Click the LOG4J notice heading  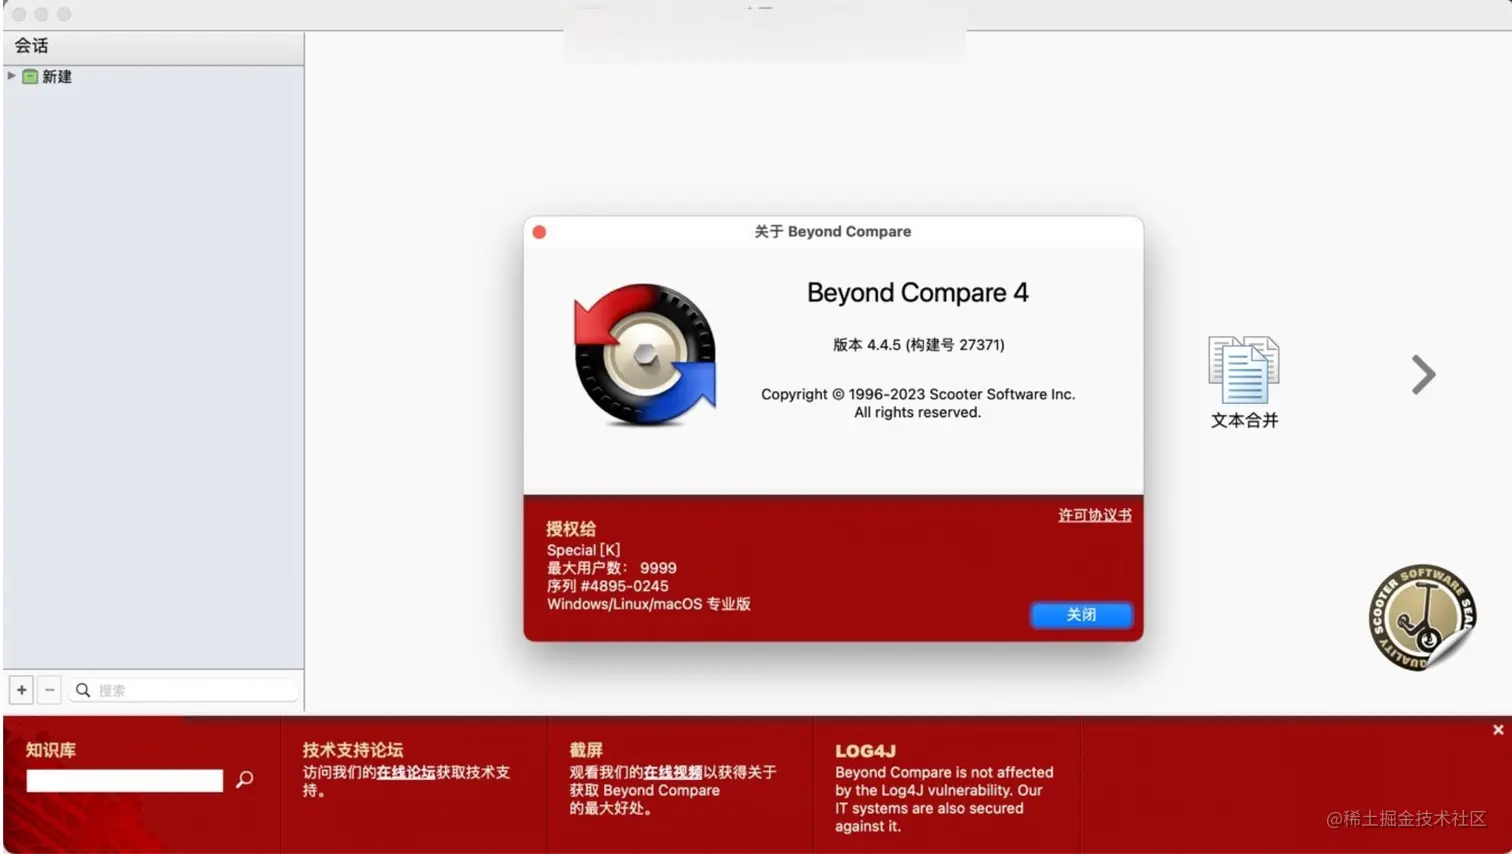click(x=866, y=751)
